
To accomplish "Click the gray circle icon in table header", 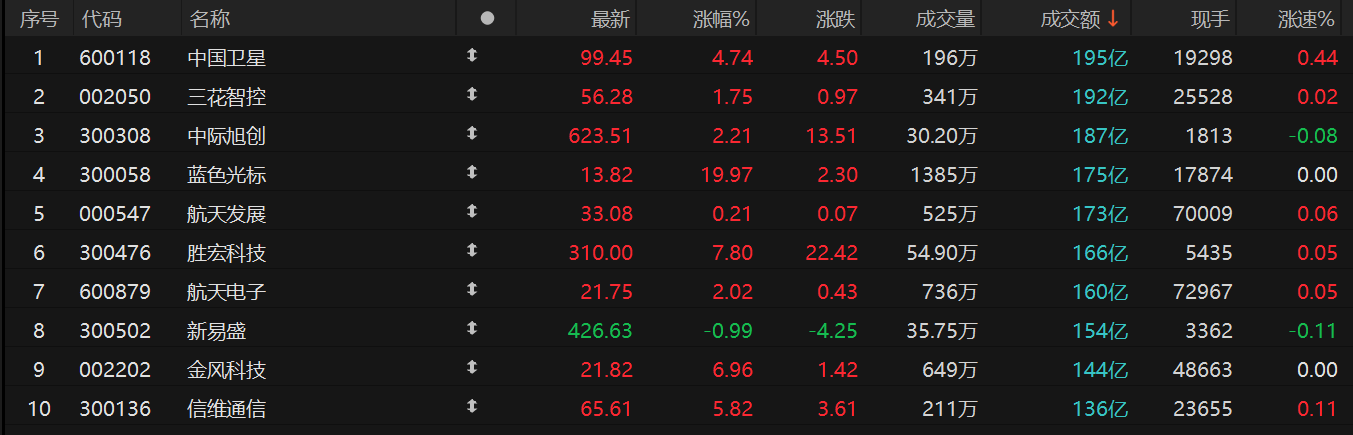I will 487,18.
